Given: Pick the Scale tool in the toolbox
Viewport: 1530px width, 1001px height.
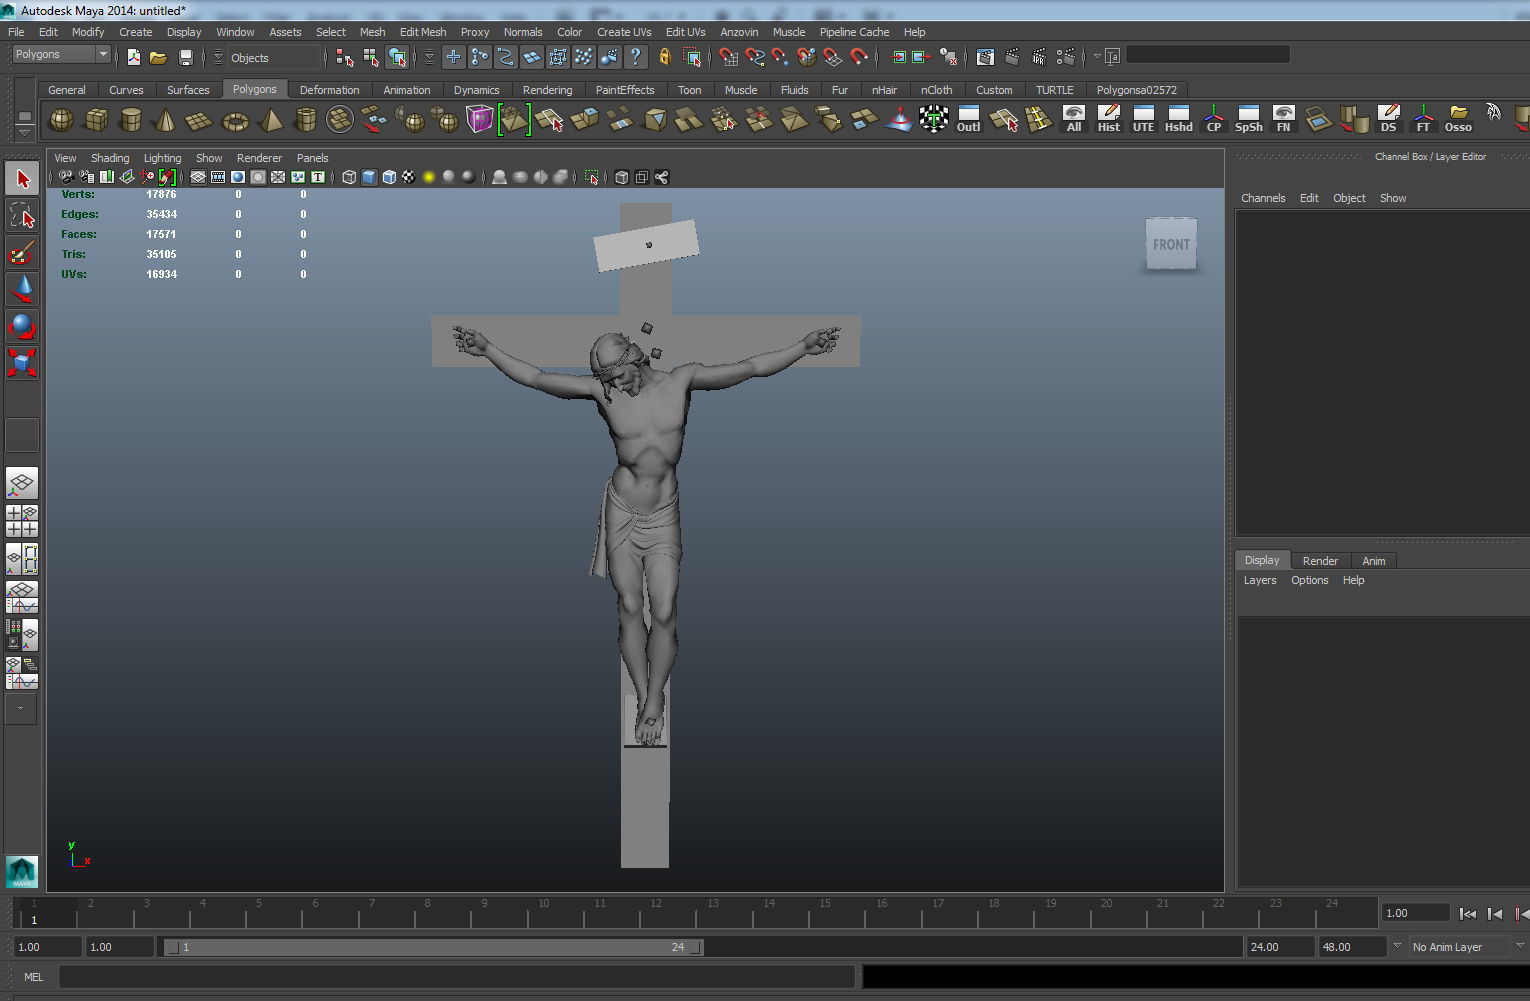Looking at the screenshot, I should (x=22, y=362).
